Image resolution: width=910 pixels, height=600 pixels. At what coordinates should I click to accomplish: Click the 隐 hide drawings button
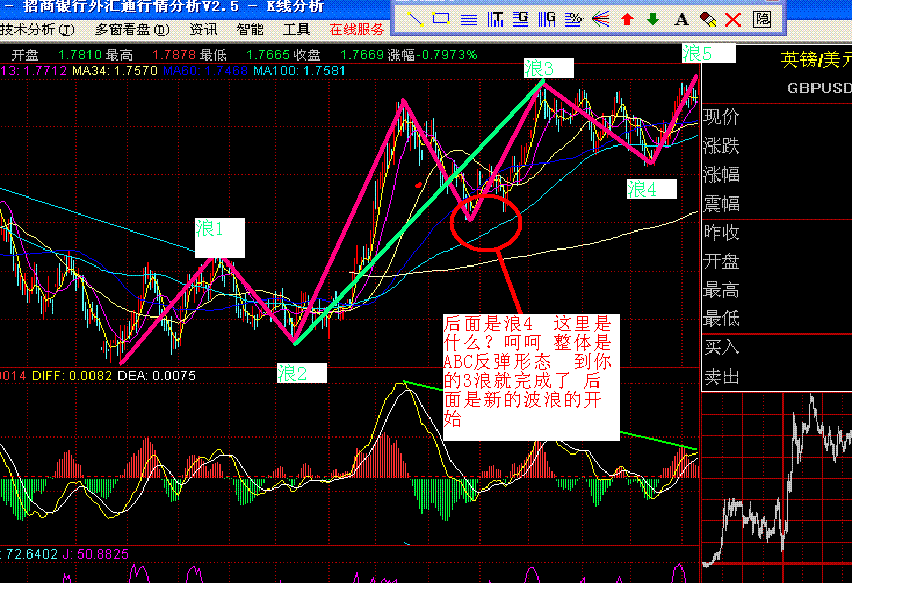point(762,19)
